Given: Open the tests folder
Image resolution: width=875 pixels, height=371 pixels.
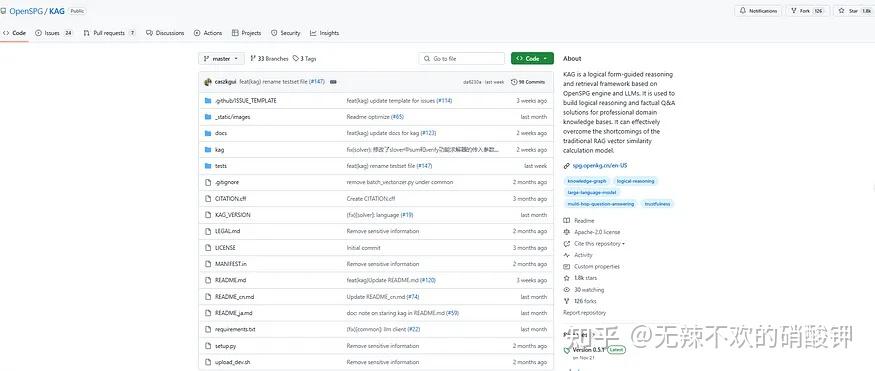Looking at the screenshot, I should [220, 166].
